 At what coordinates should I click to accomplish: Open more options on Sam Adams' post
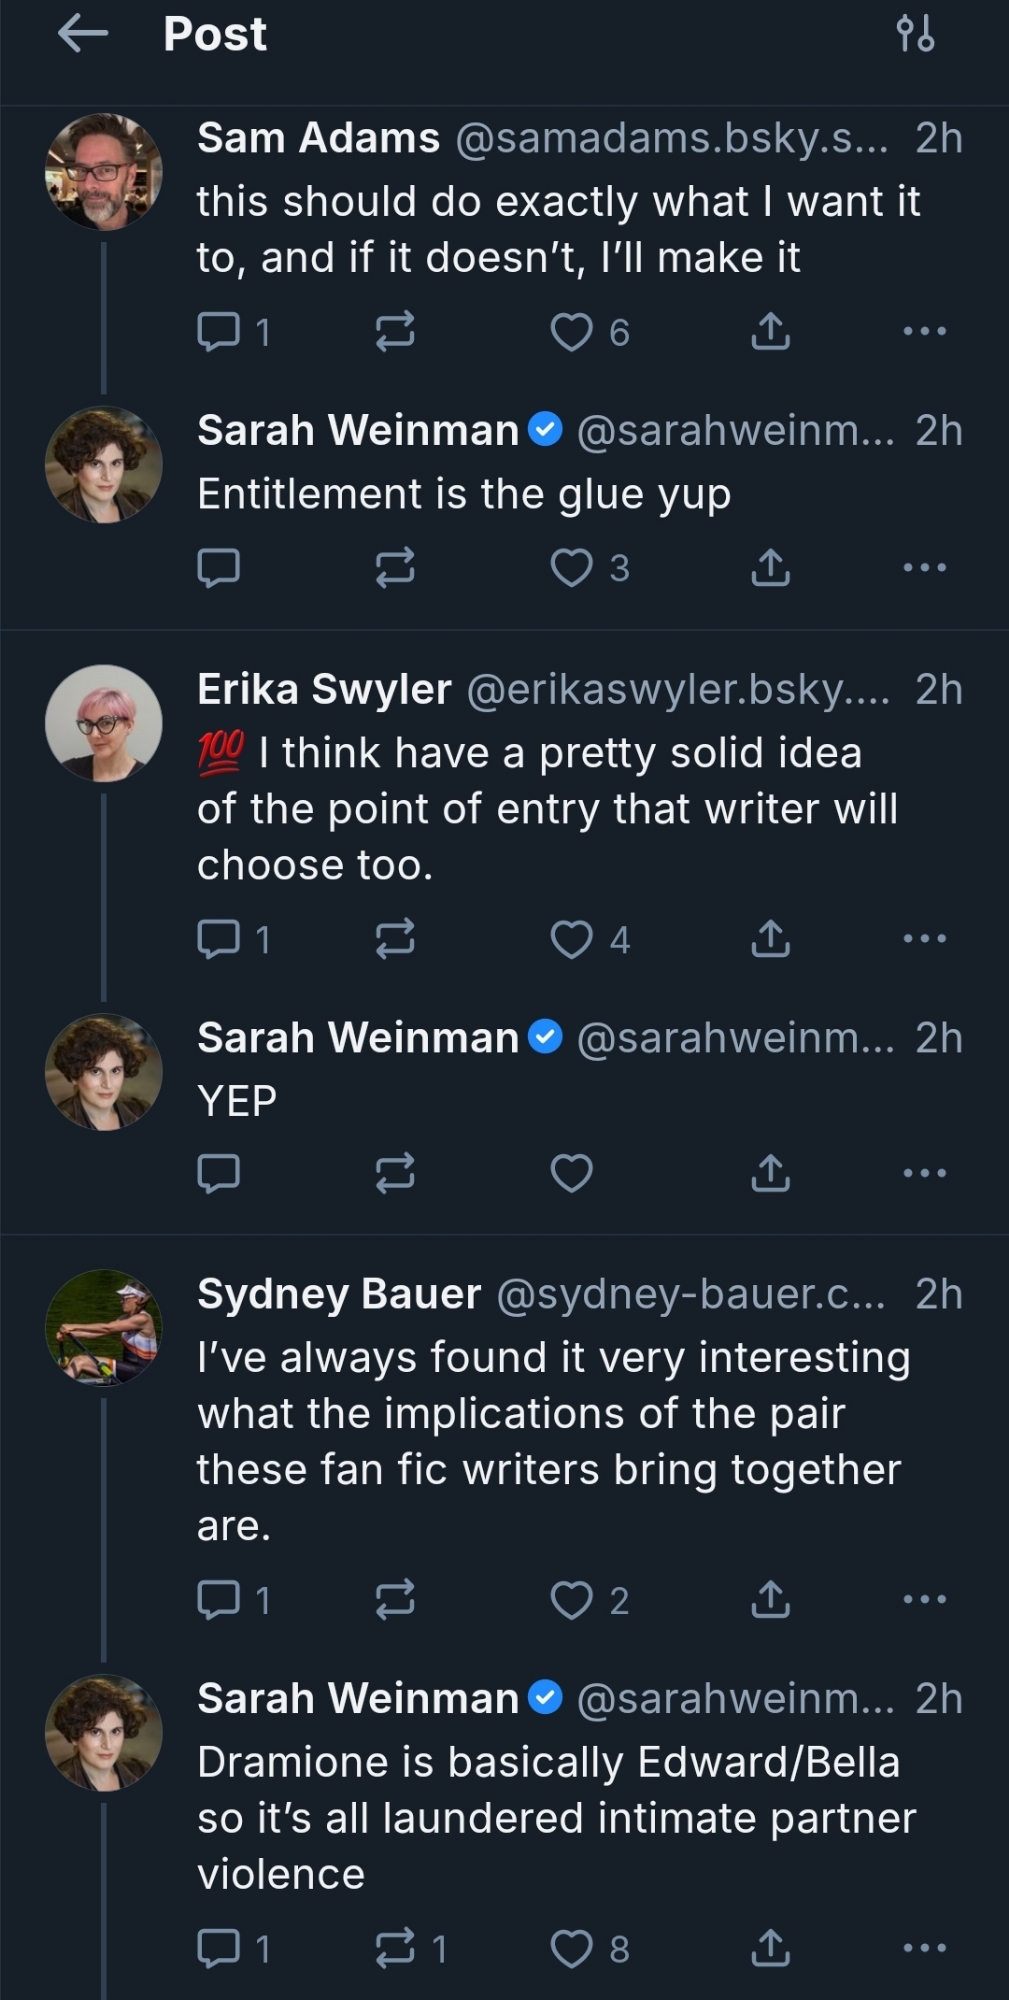pyautogui.click(x=924, y=331)
